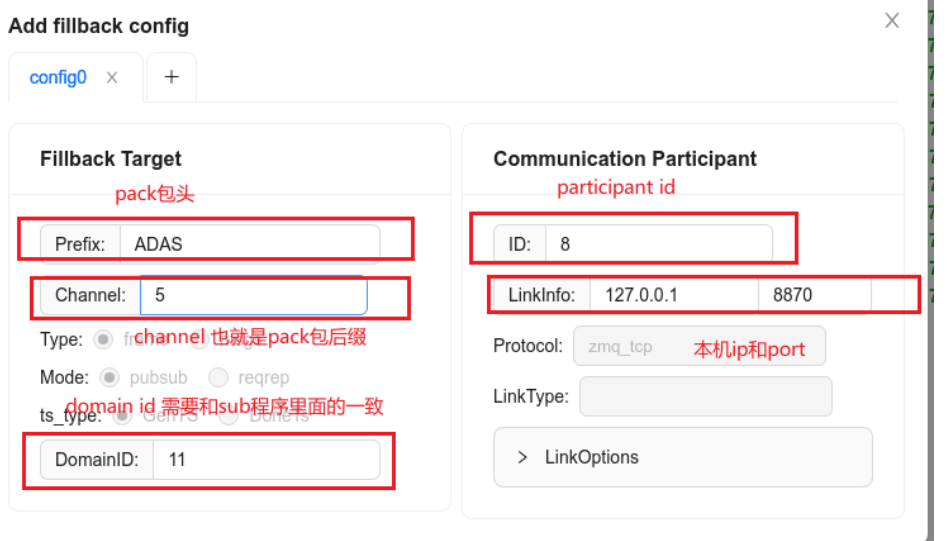Select the second ts_type radio option

(x=229, y=415)
